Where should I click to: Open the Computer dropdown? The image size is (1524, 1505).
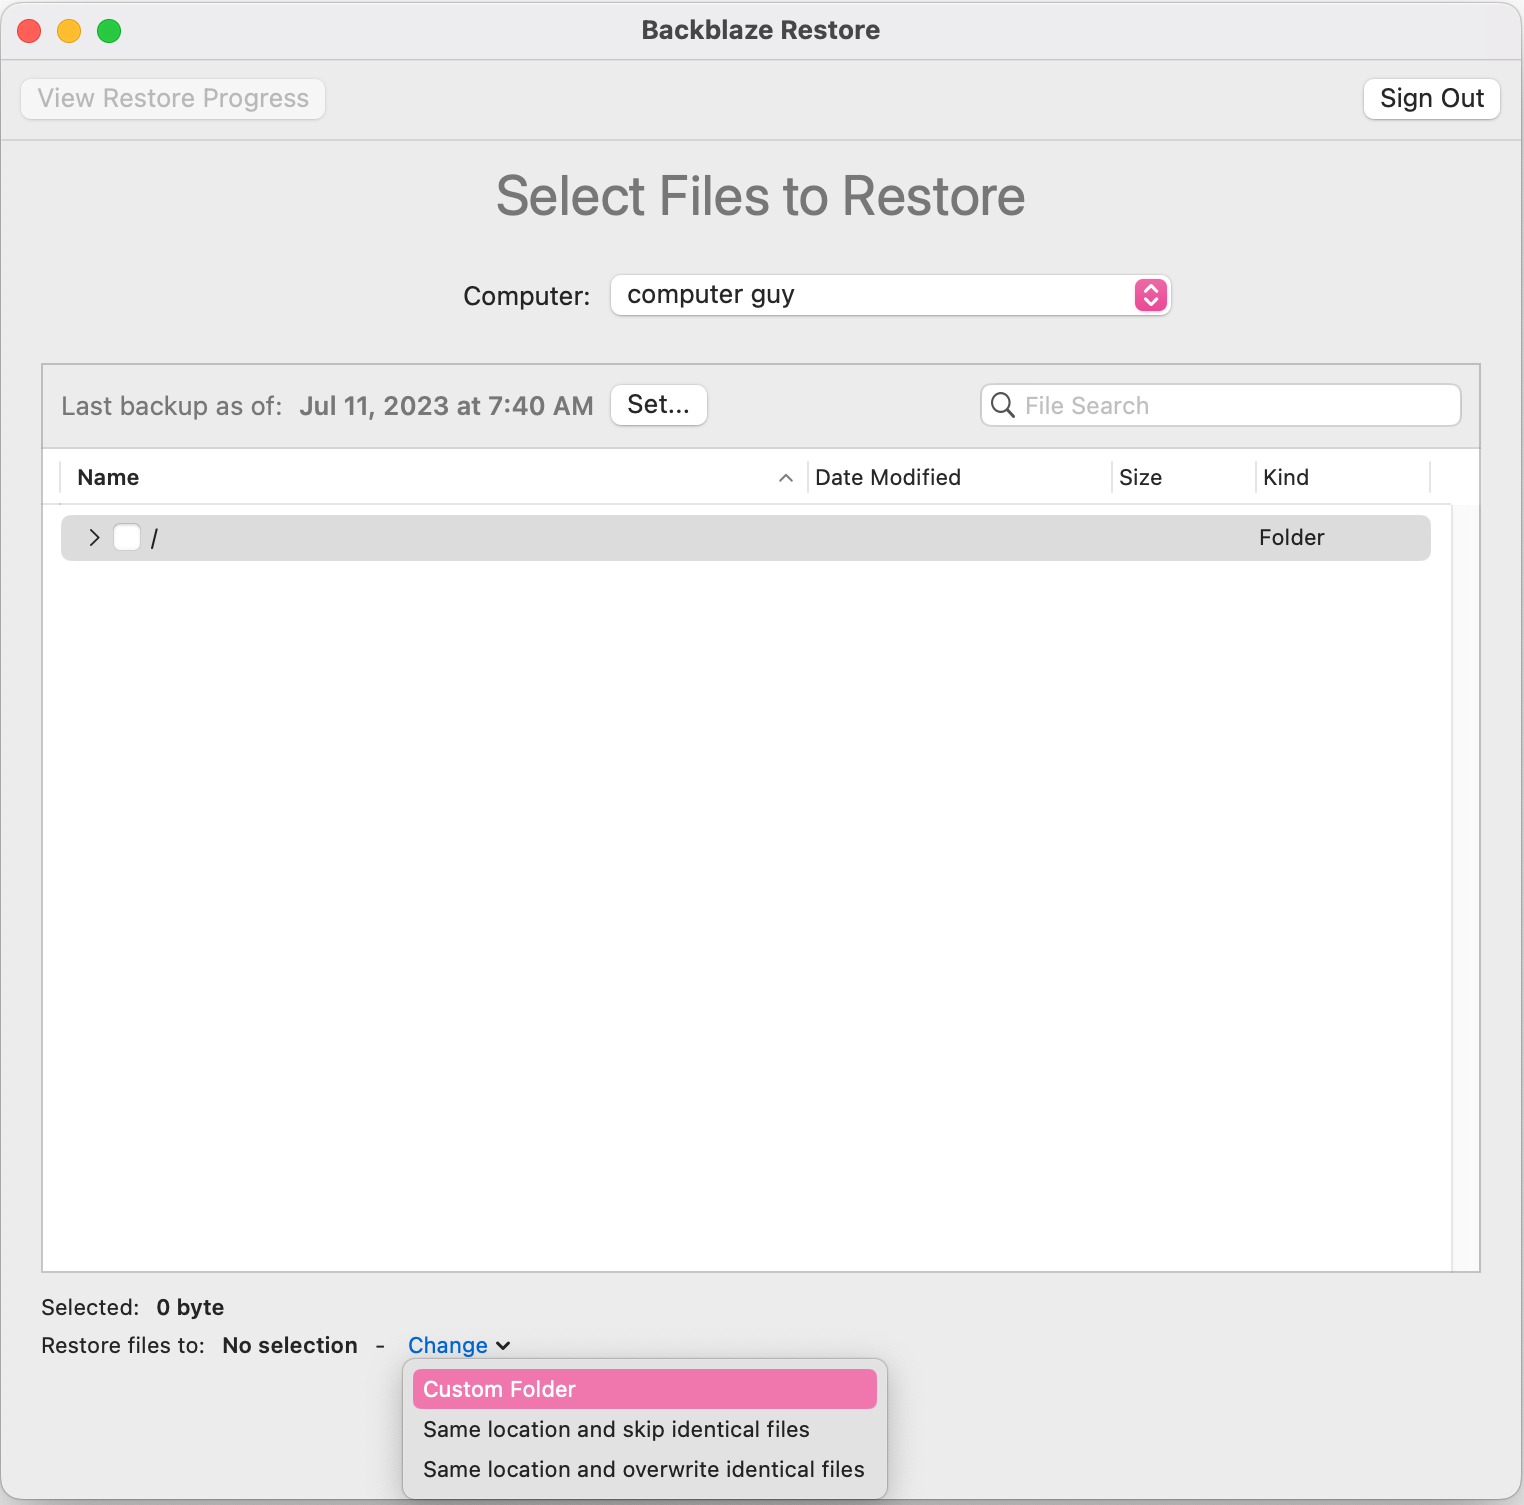click(x=890, y=295)
